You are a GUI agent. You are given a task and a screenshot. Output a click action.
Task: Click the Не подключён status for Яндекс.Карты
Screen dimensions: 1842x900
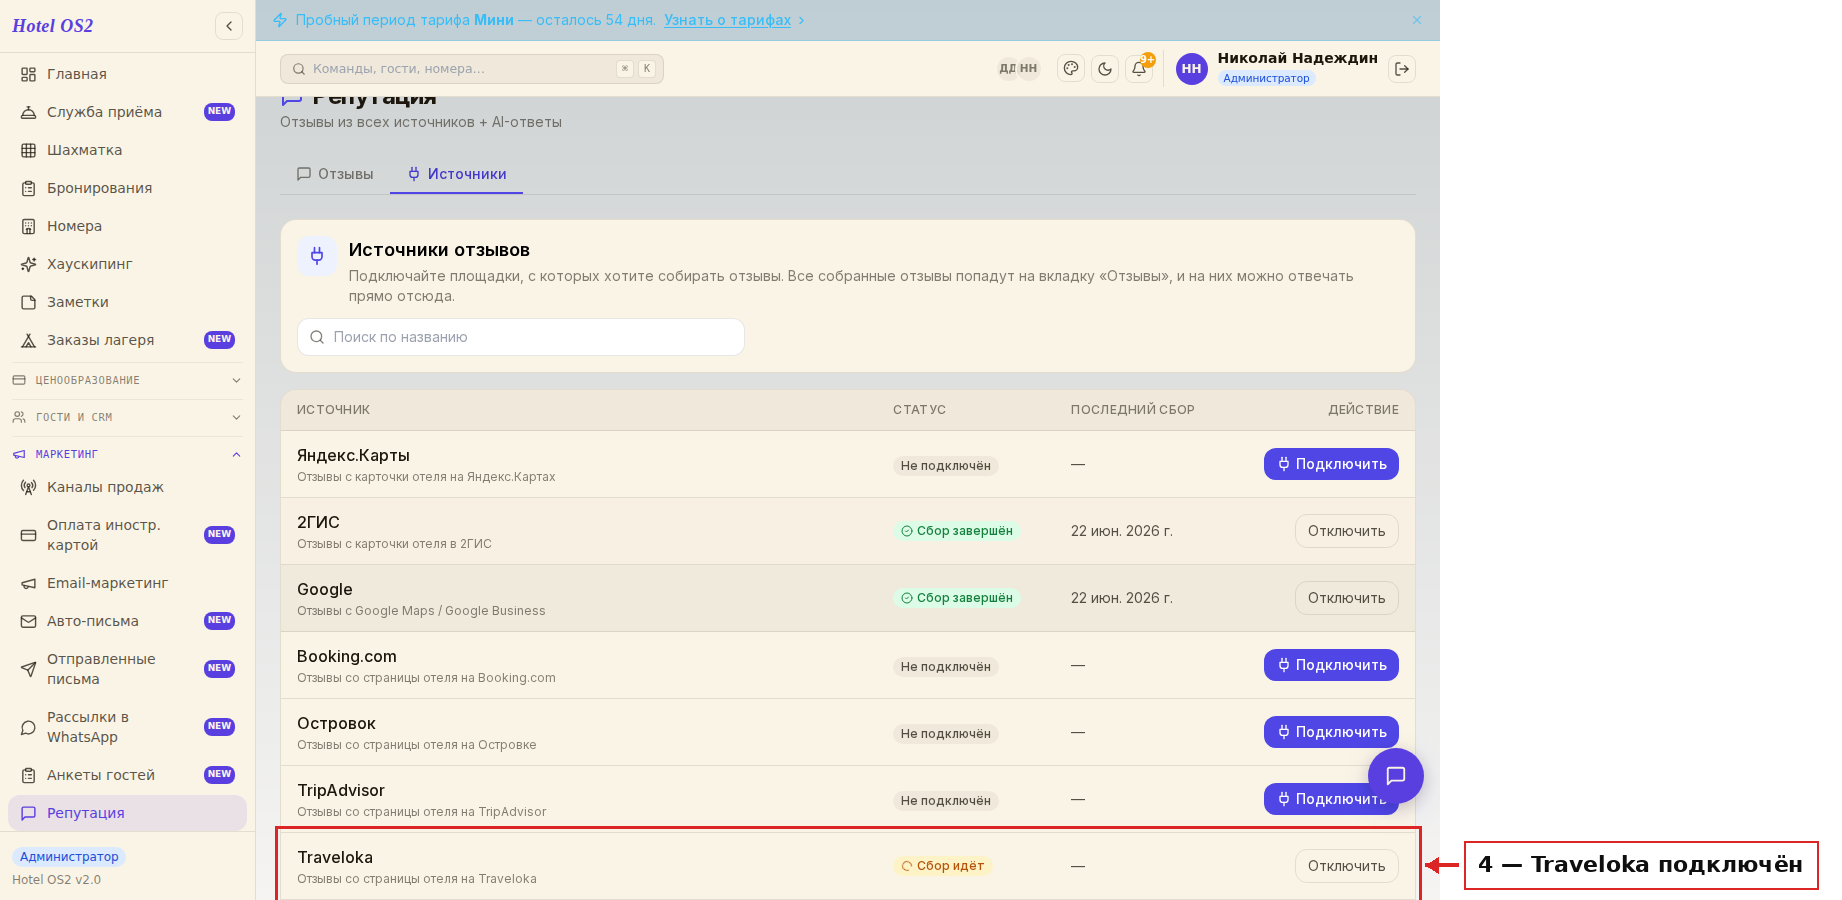tap(945, 466)
